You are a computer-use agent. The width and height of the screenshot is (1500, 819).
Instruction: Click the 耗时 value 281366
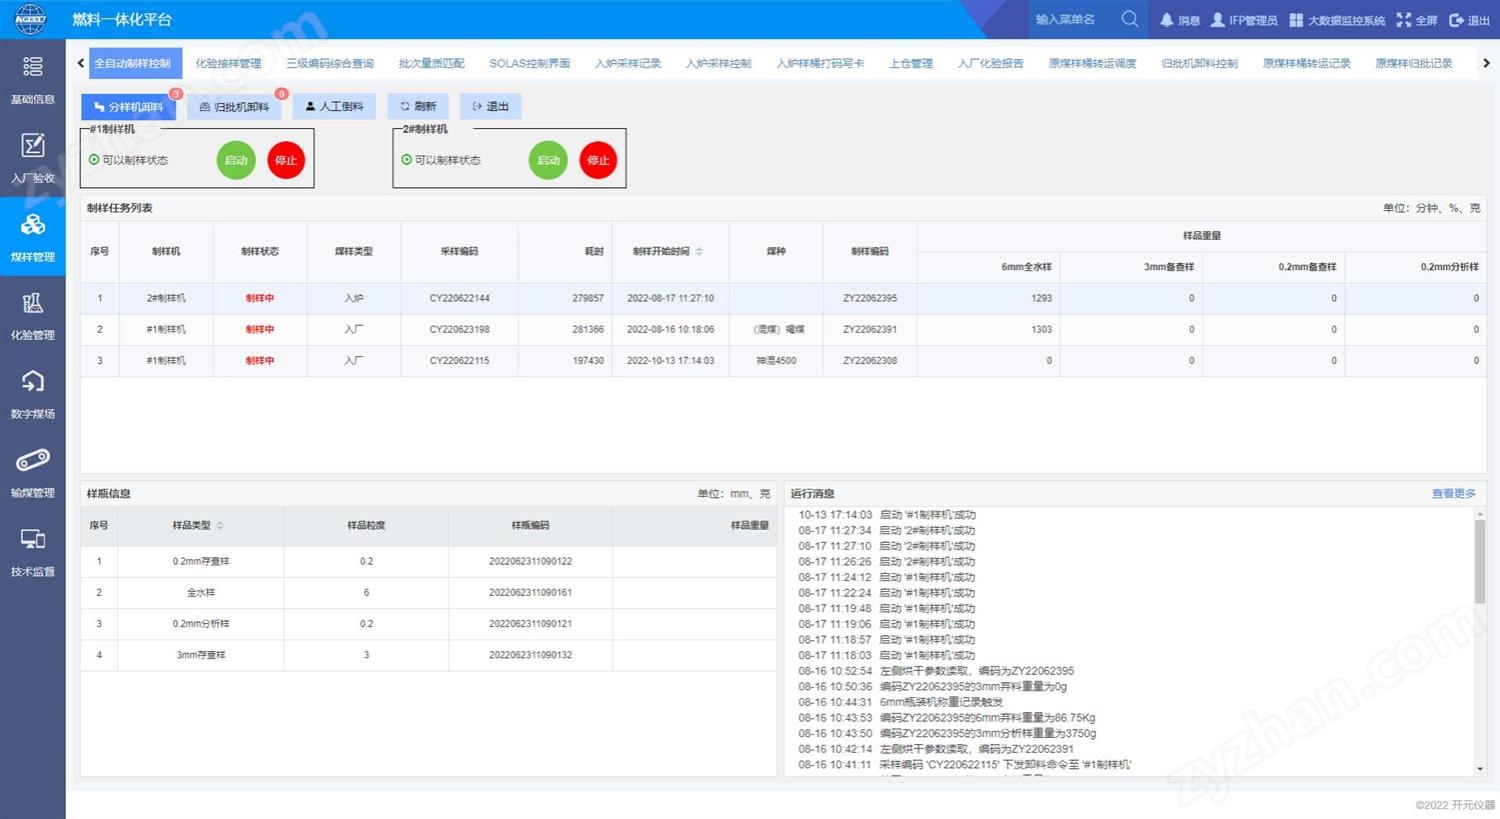click(x=588, y=329)
